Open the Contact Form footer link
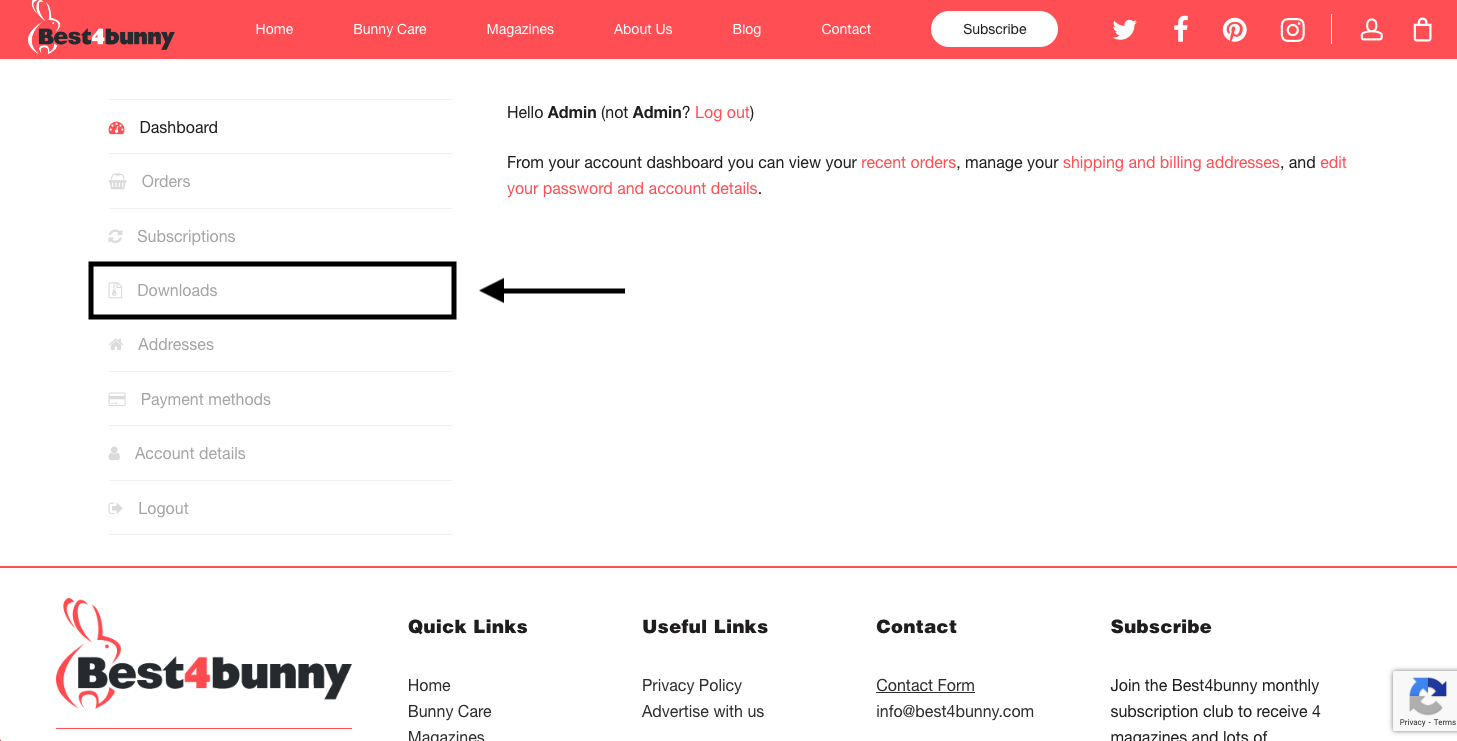 tap(925, 685)
